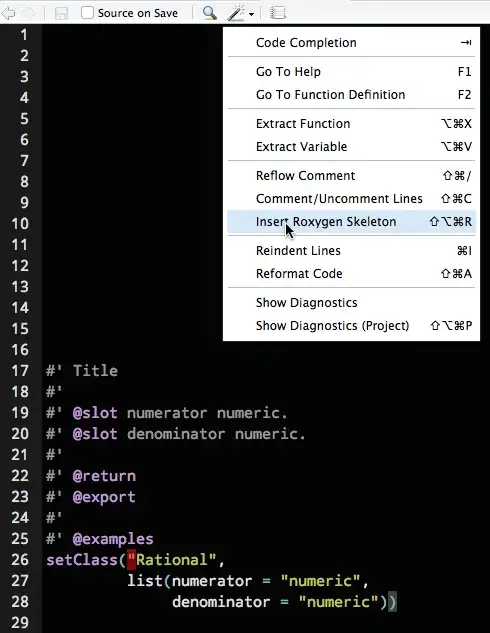Click the "@return" roxygen tag
This screenshot has height=633, width=490.
click(x=104, y=476)
